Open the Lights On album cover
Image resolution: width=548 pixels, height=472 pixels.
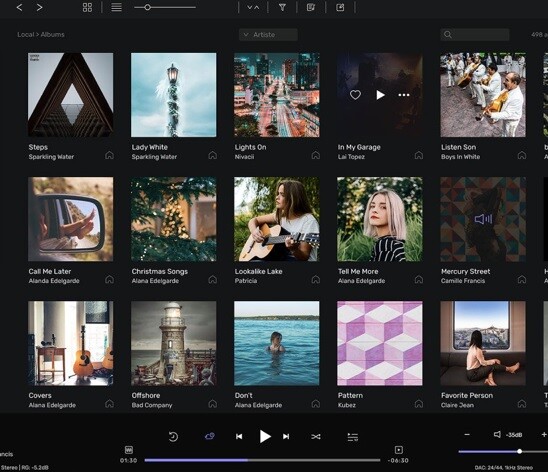point(277,95)
